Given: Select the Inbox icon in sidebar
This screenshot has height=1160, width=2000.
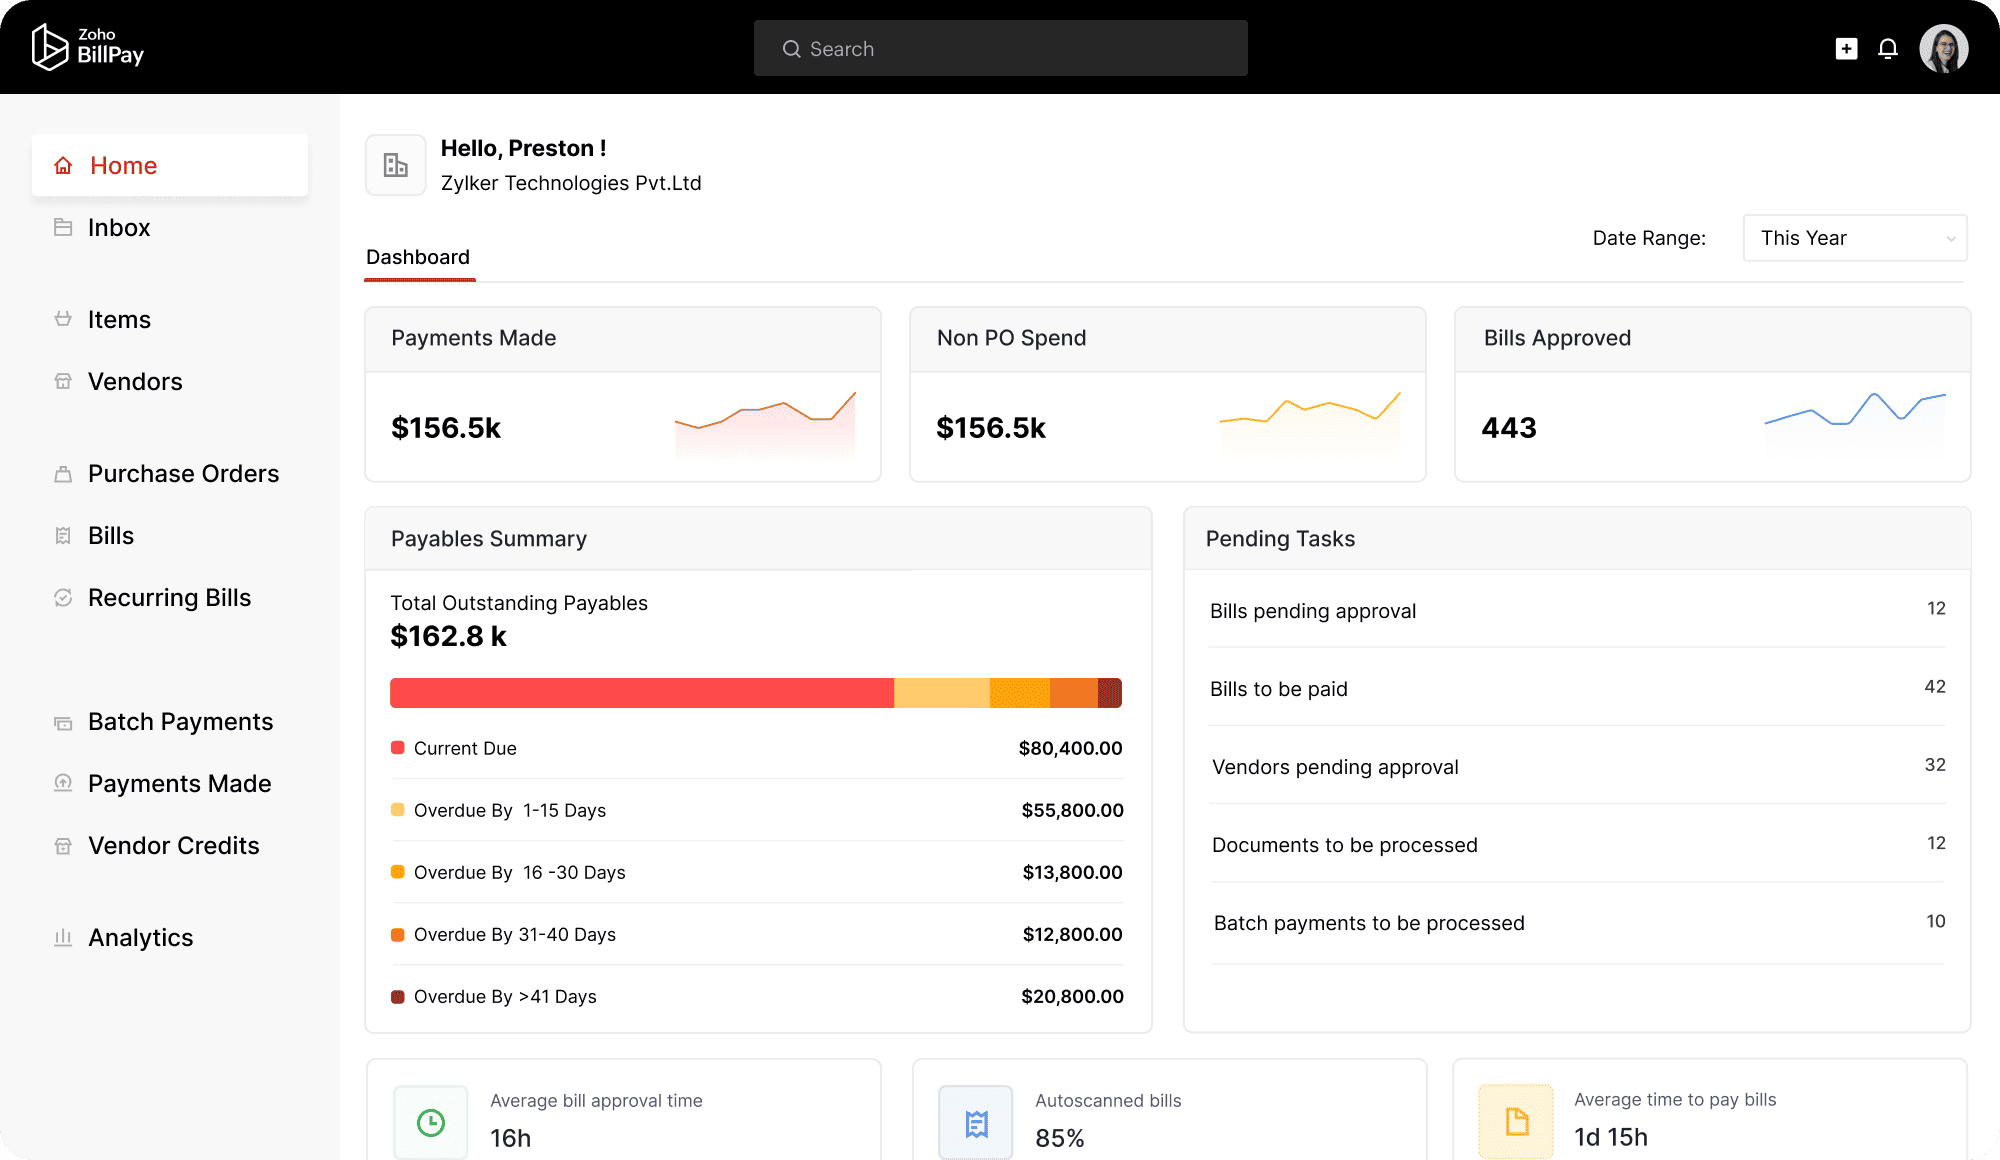Looking at the screenshot, I should 62,227.
